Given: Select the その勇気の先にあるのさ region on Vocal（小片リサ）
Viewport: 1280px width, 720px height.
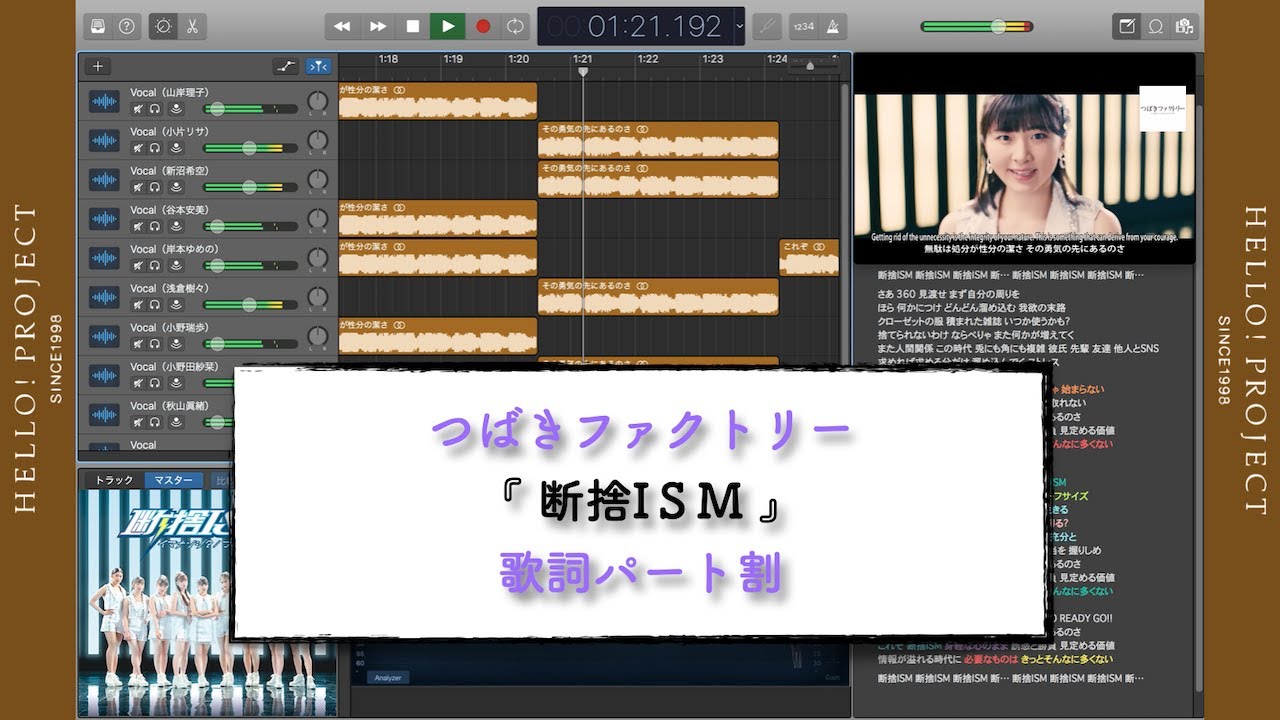Looking at the screenshot, I should pyautogui.click(x=658, y=140).
